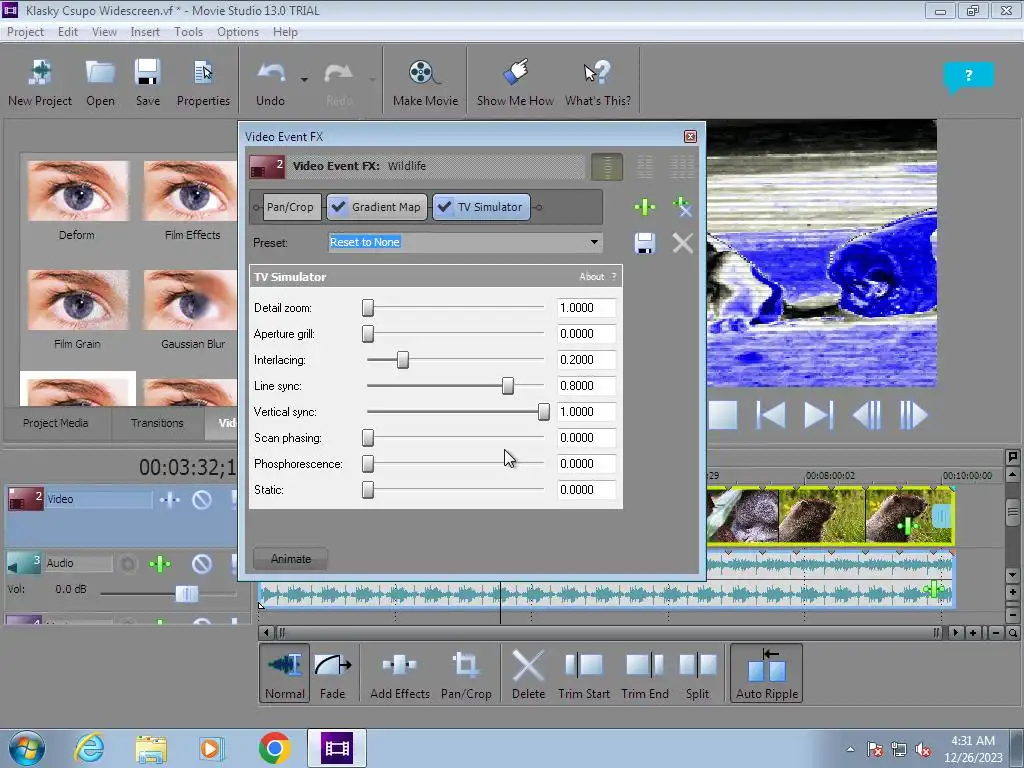Screen dimensions: 1024x768
Task: Close the Video Event FX dialog
Action: click(x=690, y=136)
